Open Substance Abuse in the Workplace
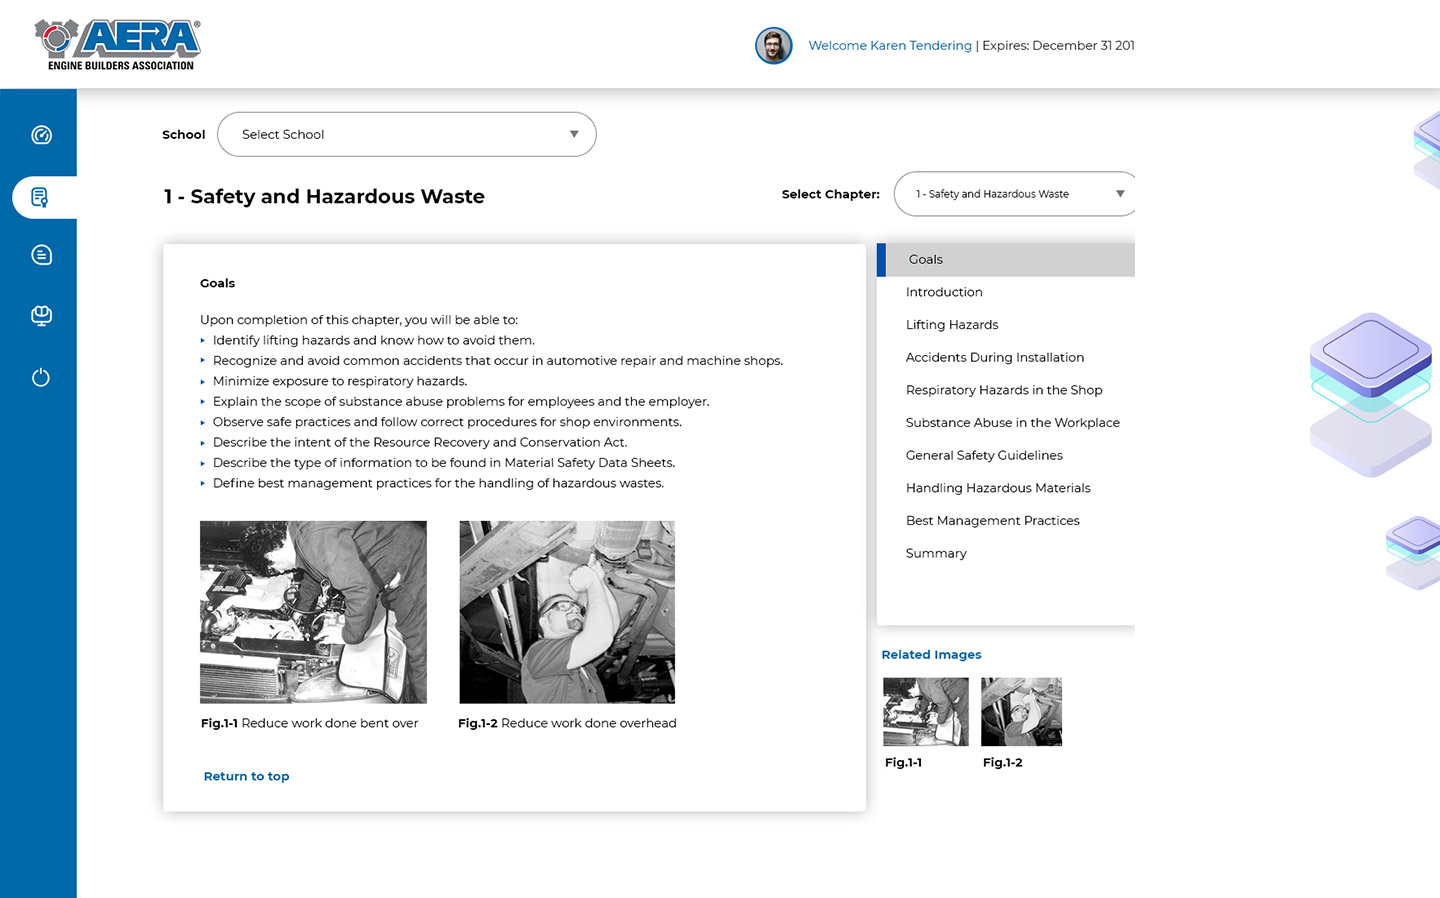This screenshot has height=898, width=1440. coord(1012,423)
